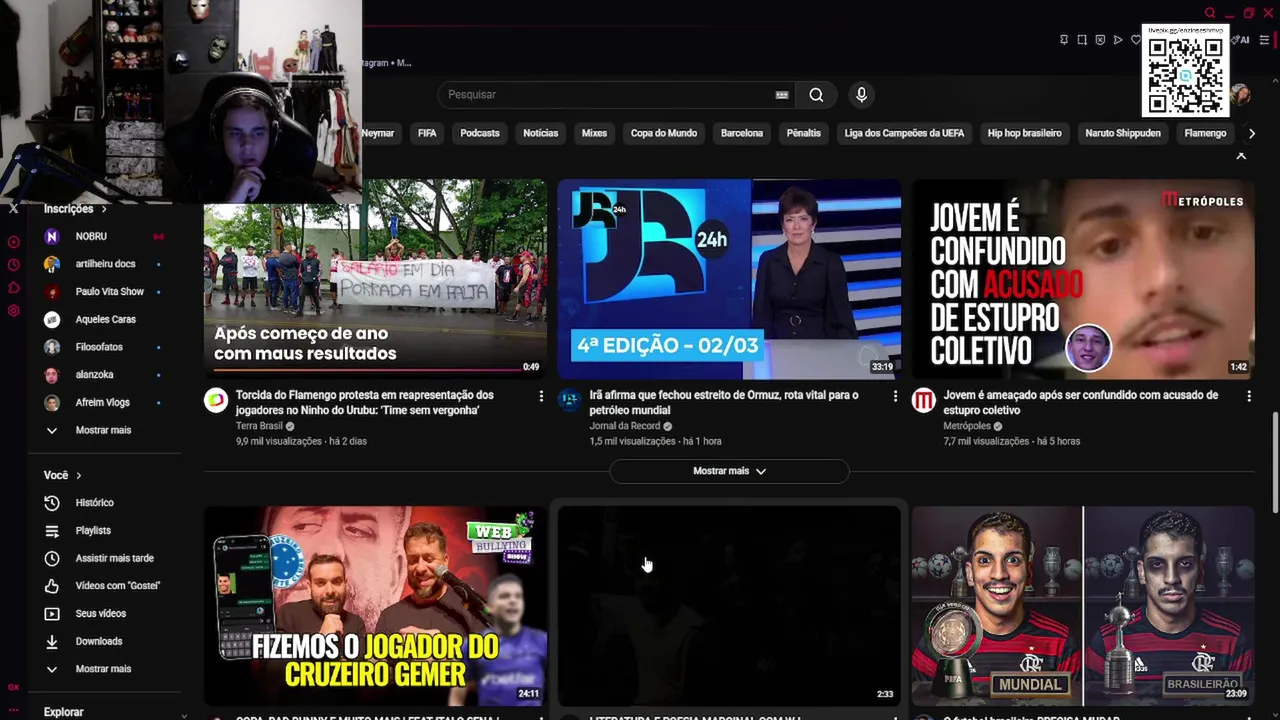The width and height of the screenshot is (1280, 720).
Task: Open the Terra Brasil channel avatar
Action: [x=216, y=401]
